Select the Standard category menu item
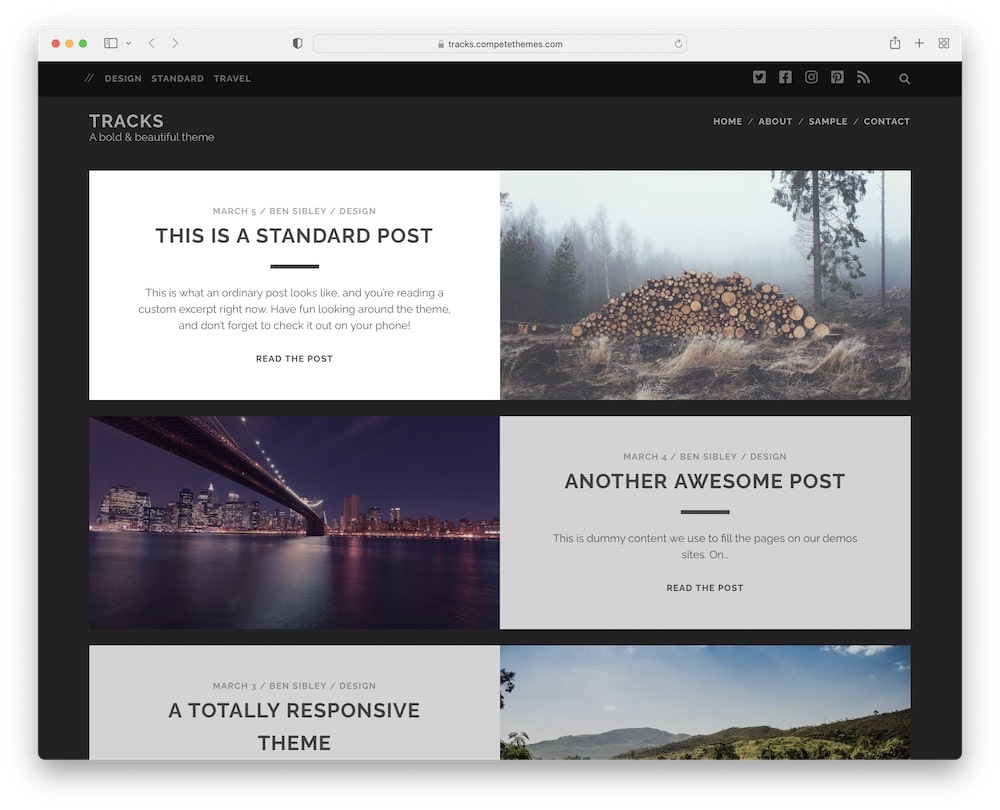The width and height of the screenshot is (1000, 810). [177, 78]
